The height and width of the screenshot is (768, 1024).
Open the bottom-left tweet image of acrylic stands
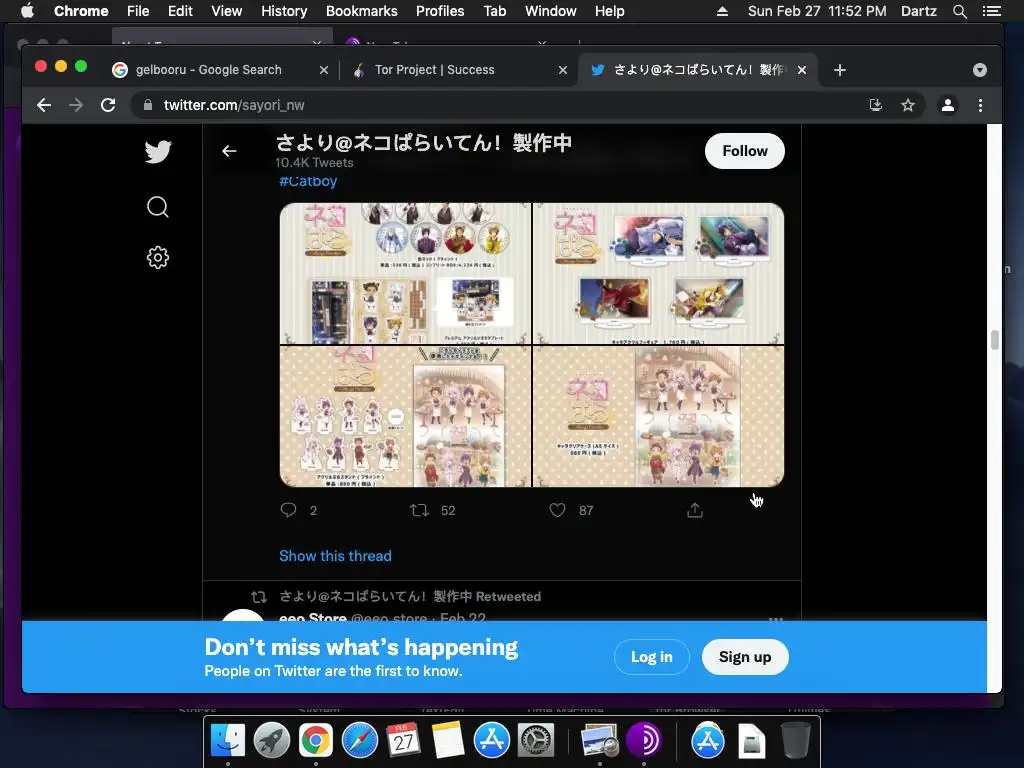point(406,416)
